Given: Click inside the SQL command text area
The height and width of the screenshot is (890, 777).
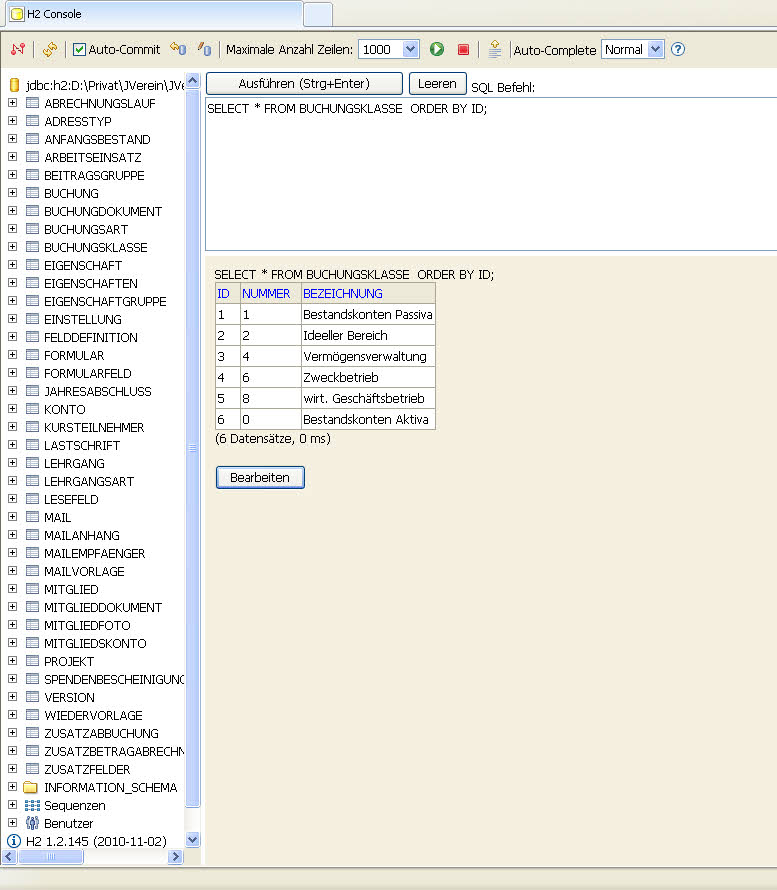Looking at the screenshot, I should coord(490,180).
